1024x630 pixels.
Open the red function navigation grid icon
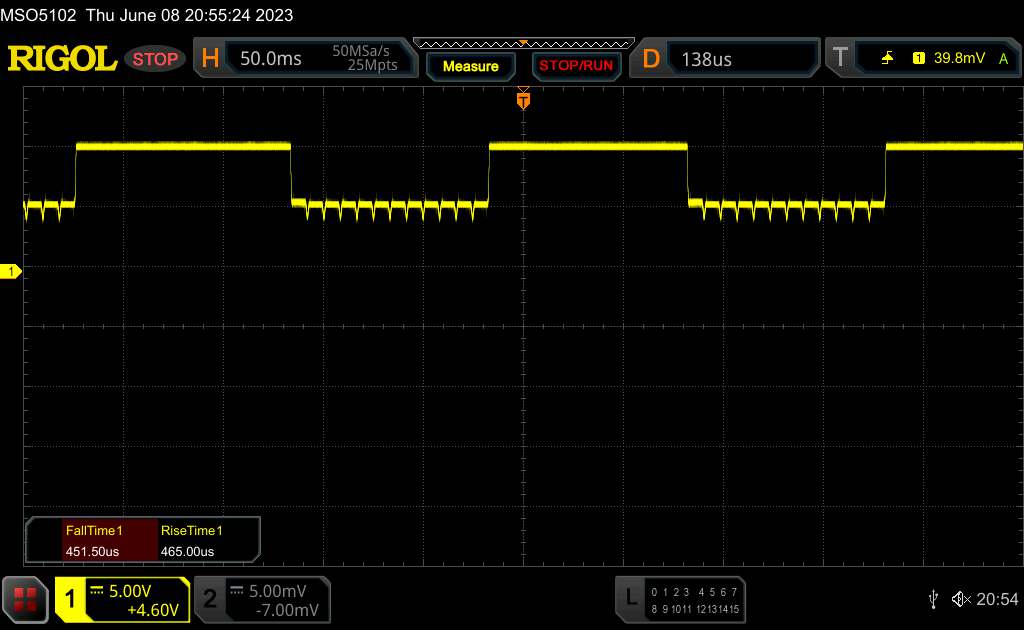click(x=25, y=599)
